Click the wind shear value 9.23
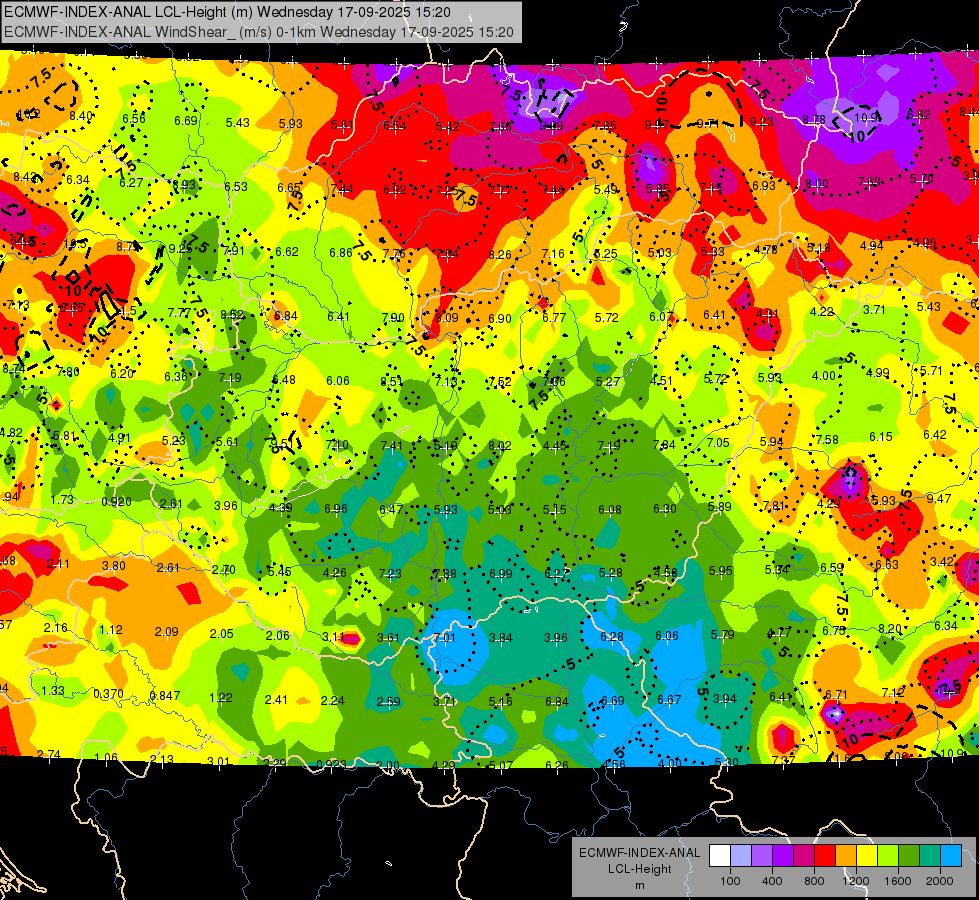The width and height of the screenshot is (979, 900). click(x=762, y=122)
